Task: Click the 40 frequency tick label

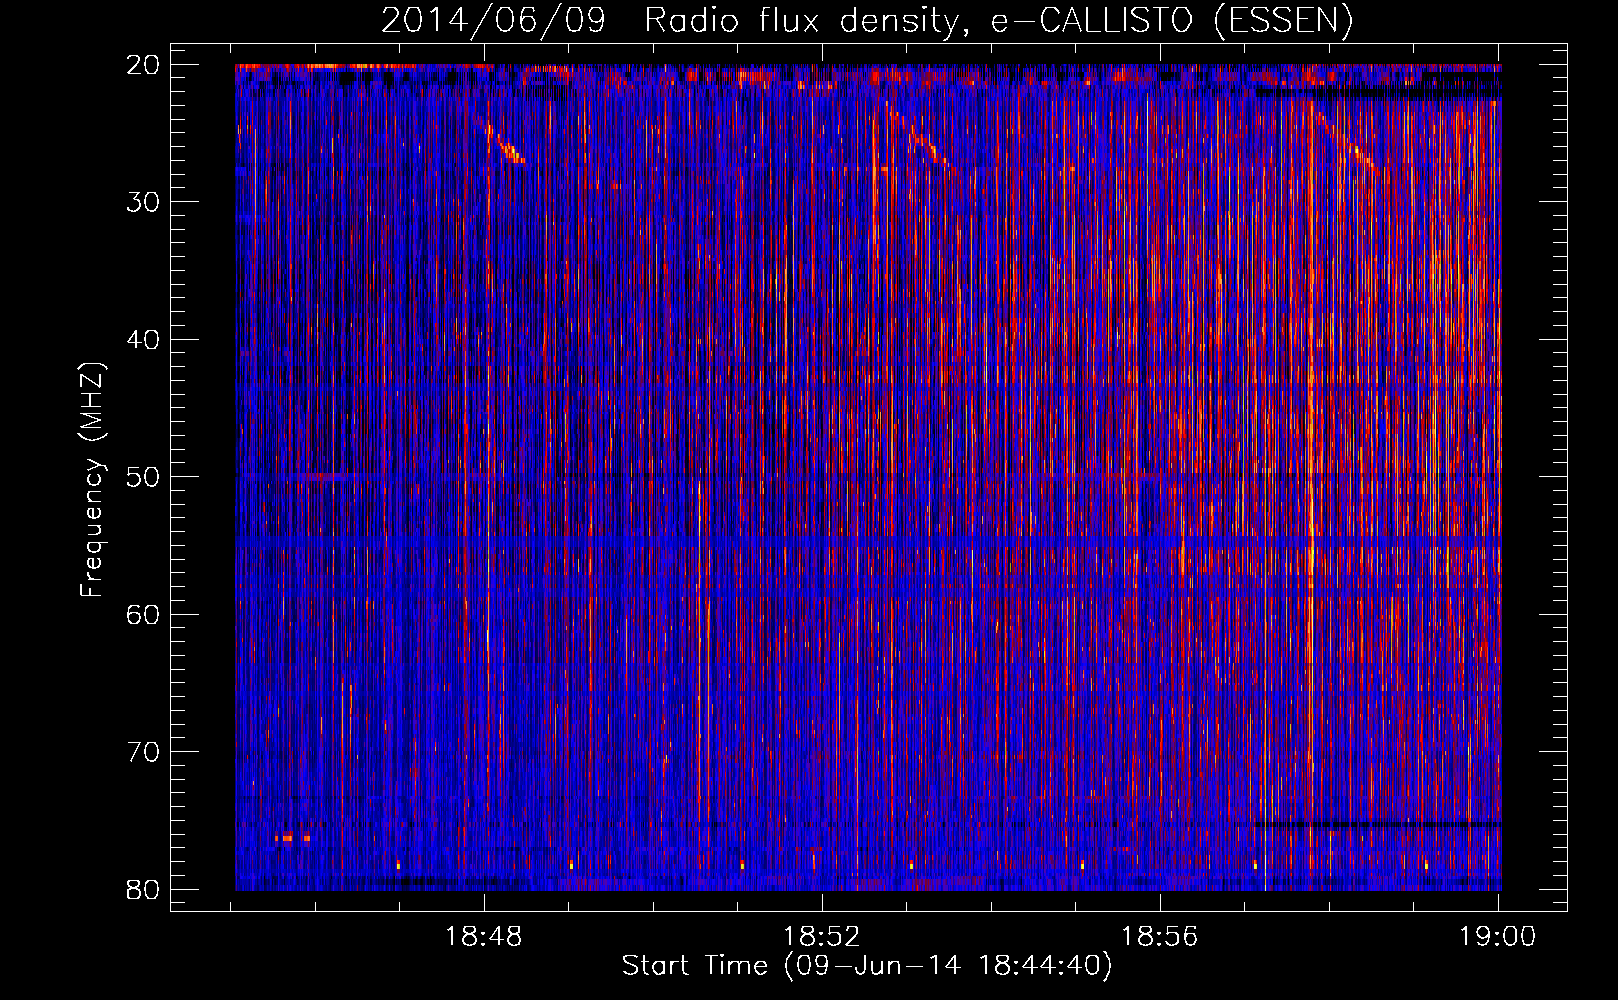Action: 143,339
